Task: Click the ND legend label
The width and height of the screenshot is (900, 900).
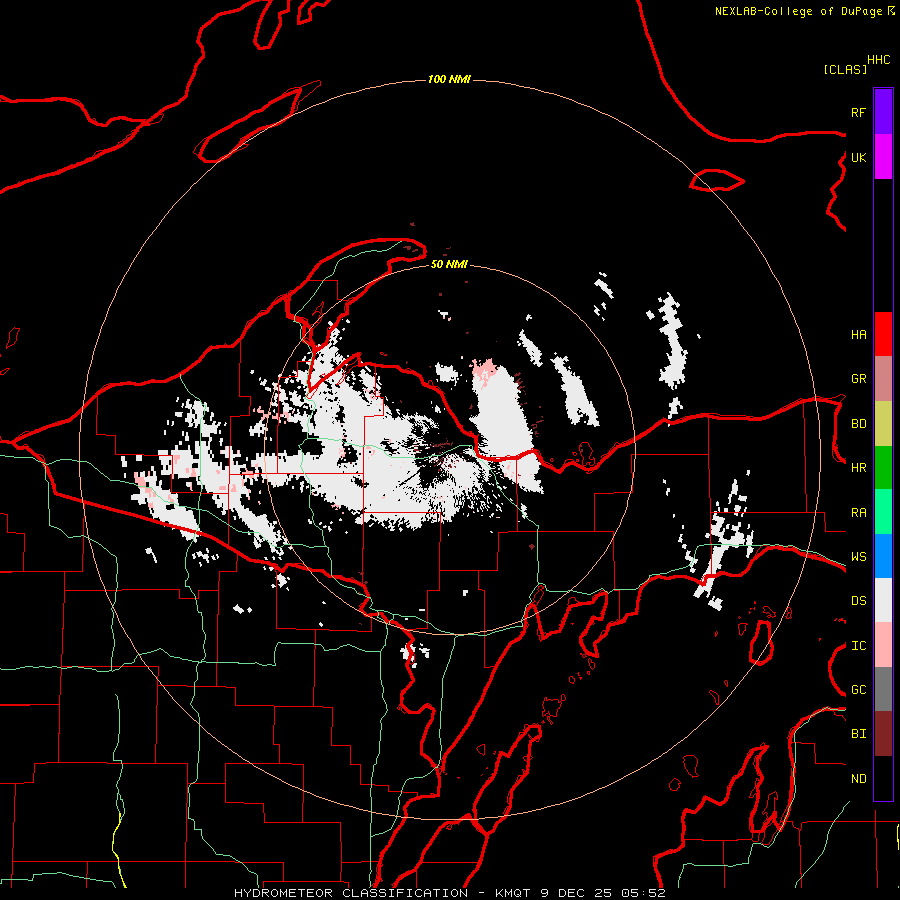Action: [858, 779]
